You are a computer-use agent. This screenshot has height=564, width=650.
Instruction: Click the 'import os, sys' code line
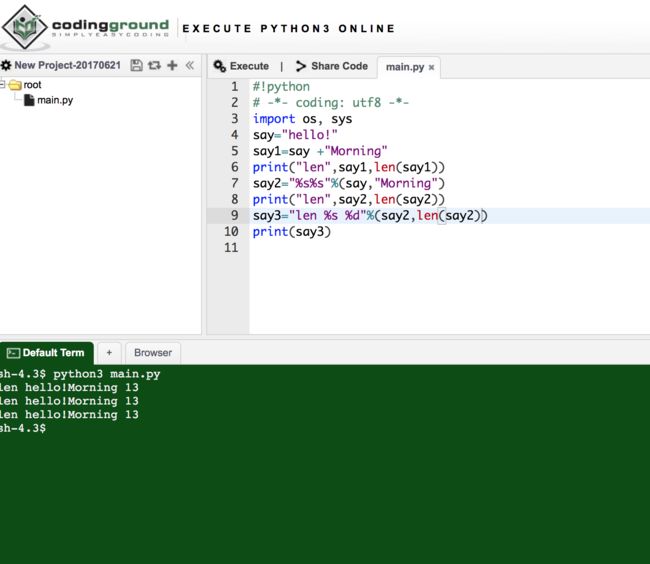(303, 119)
